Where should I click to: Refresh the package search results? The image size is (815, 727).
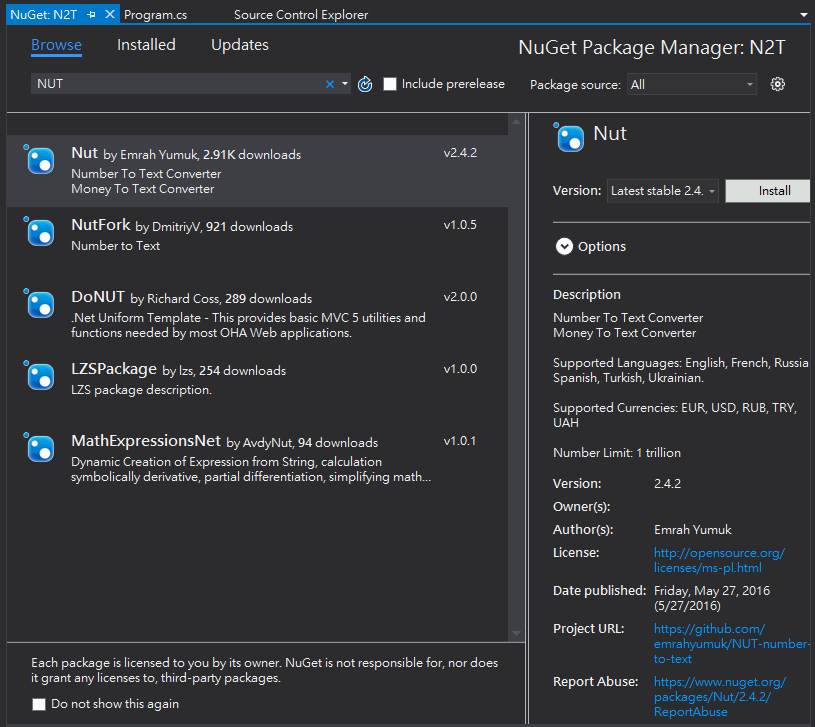pyautogui.click(x=365, y=84)
